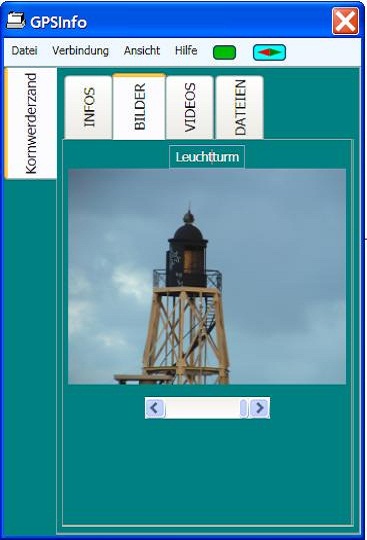Switch to the BILDER tab

click(x=139, y=106)
